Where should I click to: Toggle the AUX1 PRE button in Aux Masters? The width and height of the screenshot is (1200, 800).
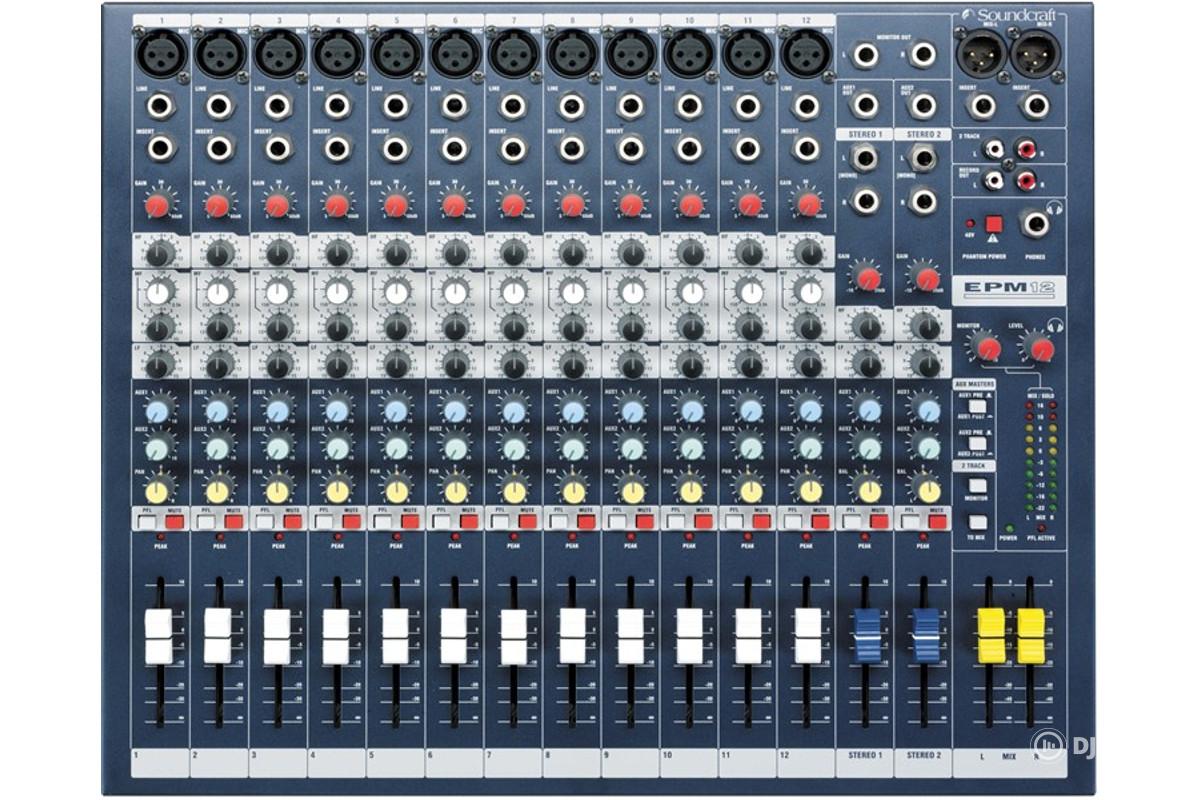coord(978,406)
